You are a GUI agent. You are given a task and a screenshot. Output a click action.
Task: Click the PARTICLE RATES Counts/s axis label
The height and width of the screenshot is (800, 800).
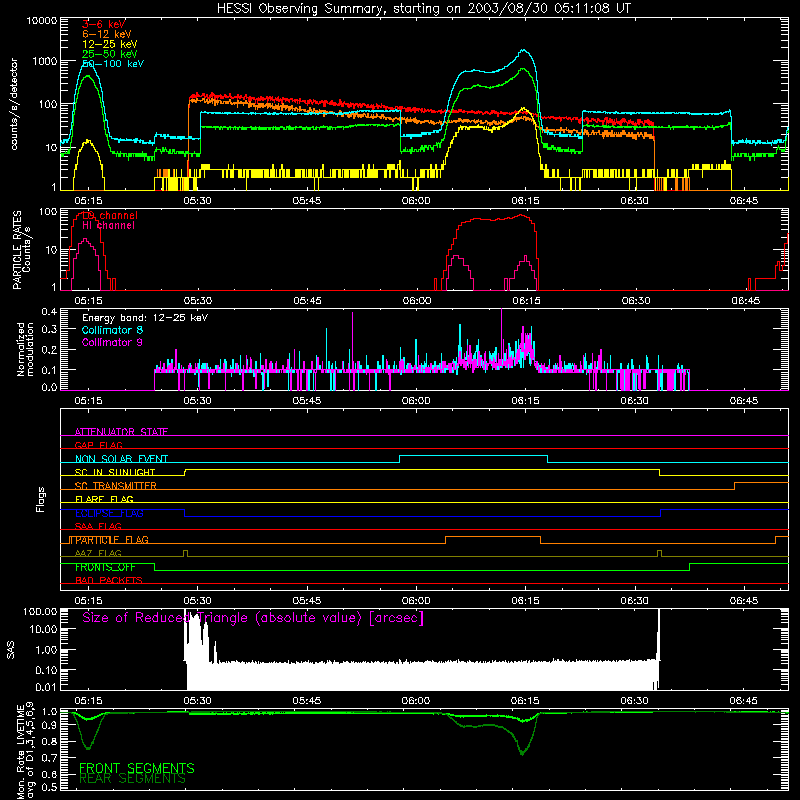21,250
